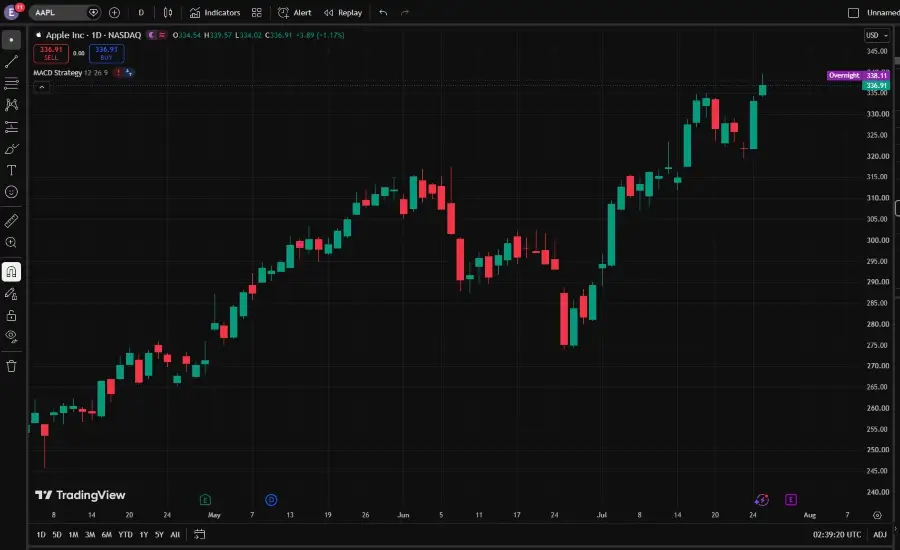Click the 336.91 BUY button
The width and height of the screenshot is (900, 550).
point(106,53)
